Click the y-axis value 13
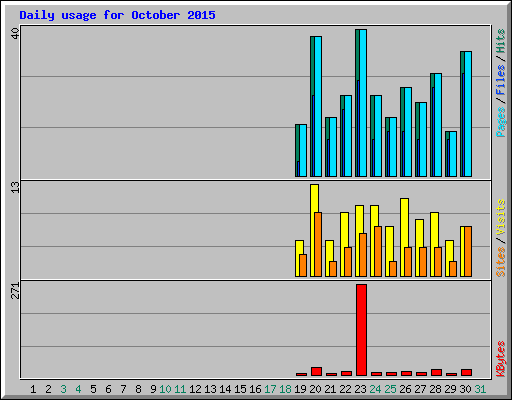The image size is (512, 400). coord(16,187)
